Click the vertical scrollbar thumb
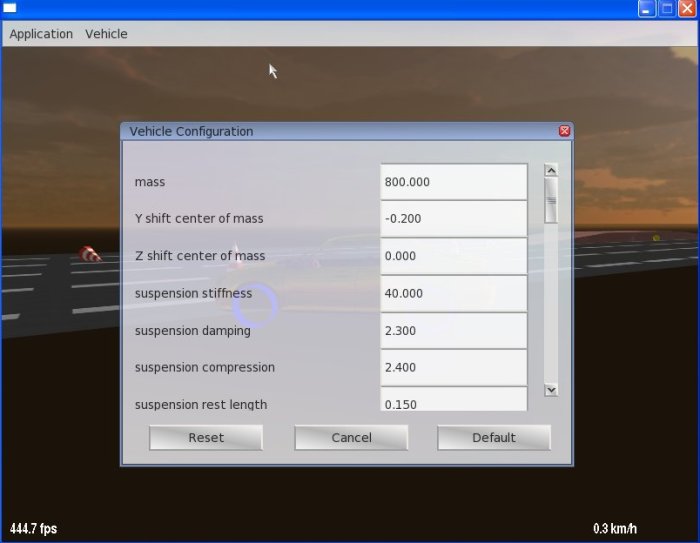The image size is (700, 543). coord(551,200)
